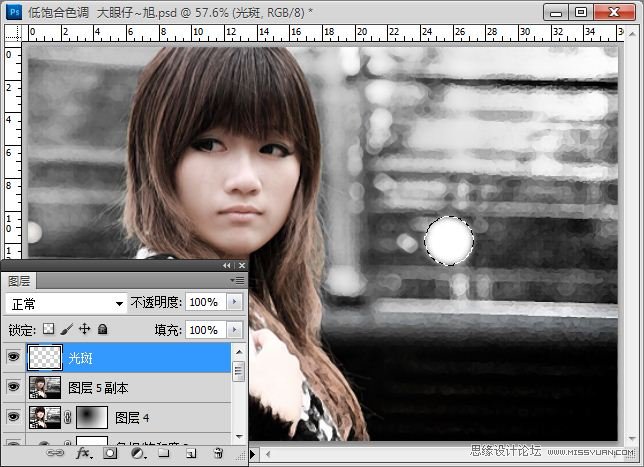Open the 不透明度 opacity slider arrow
This screenshot has height=467, width=644.
[235, 302]
